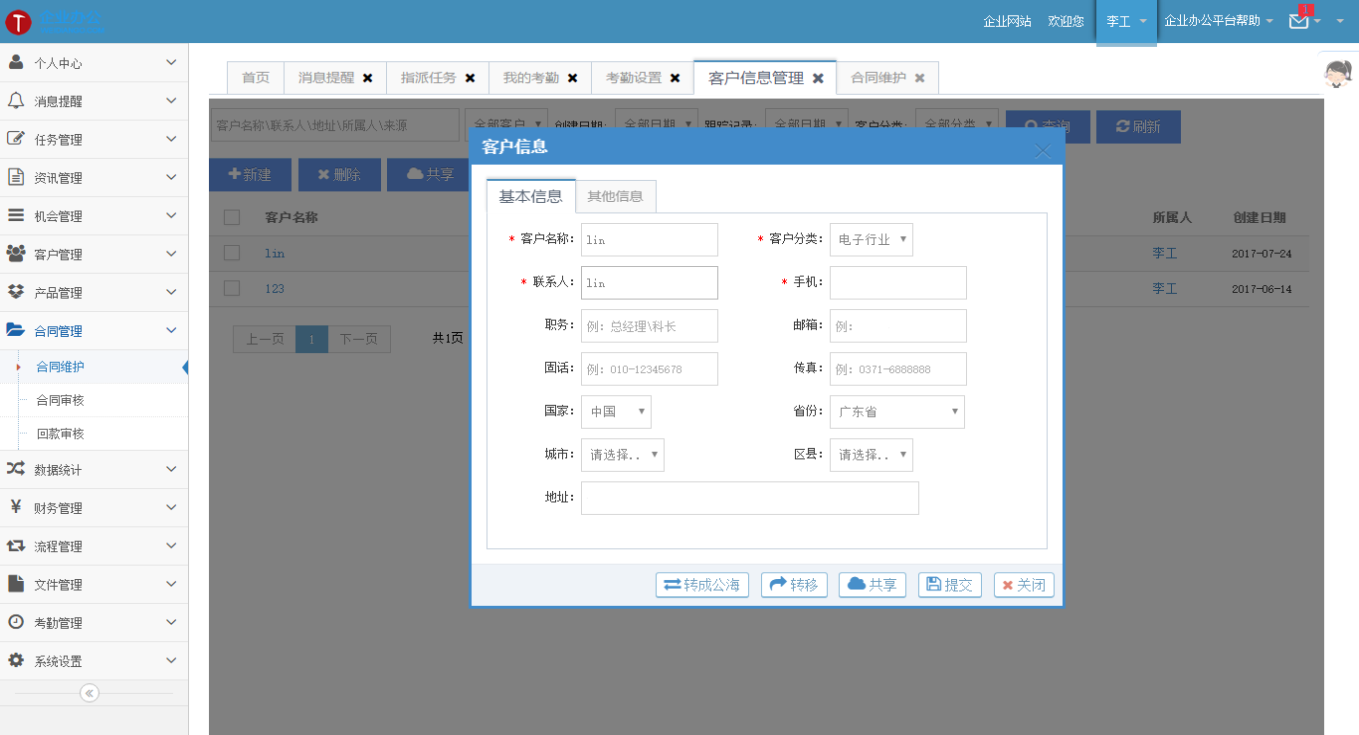Click the 转移 button
Image resolution: width=1359 pixels, height=735 pixels.
(x=794, y=585)
